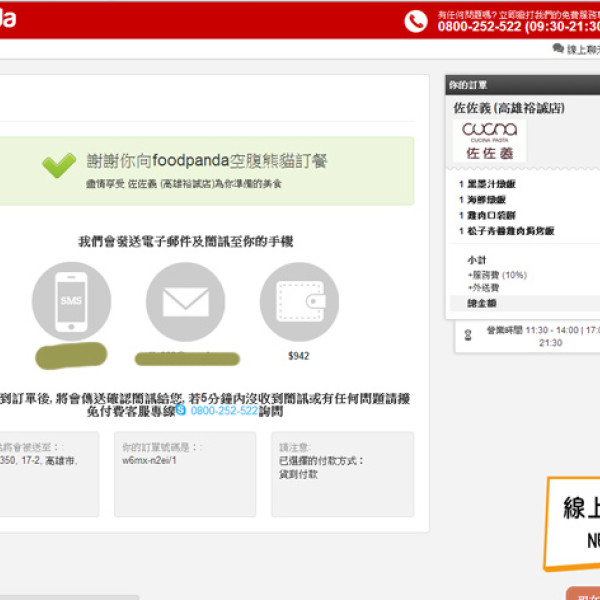Click the $942 total amount
600x600 pixels.
299,354
